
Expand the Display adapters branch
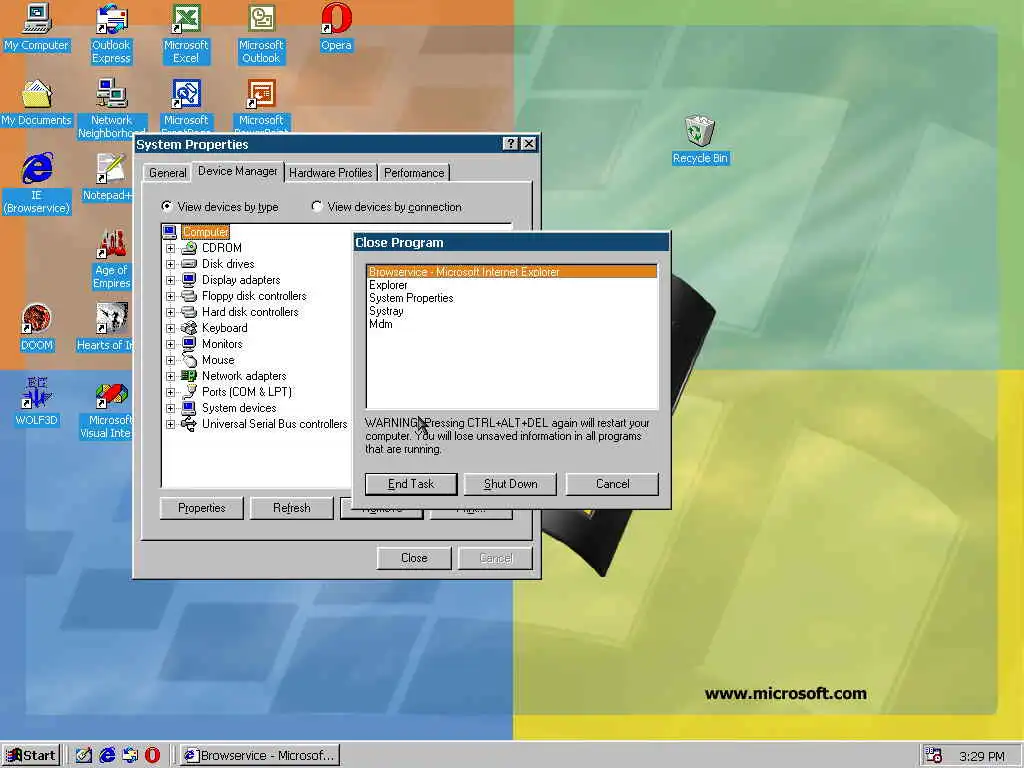pos(170,280)
